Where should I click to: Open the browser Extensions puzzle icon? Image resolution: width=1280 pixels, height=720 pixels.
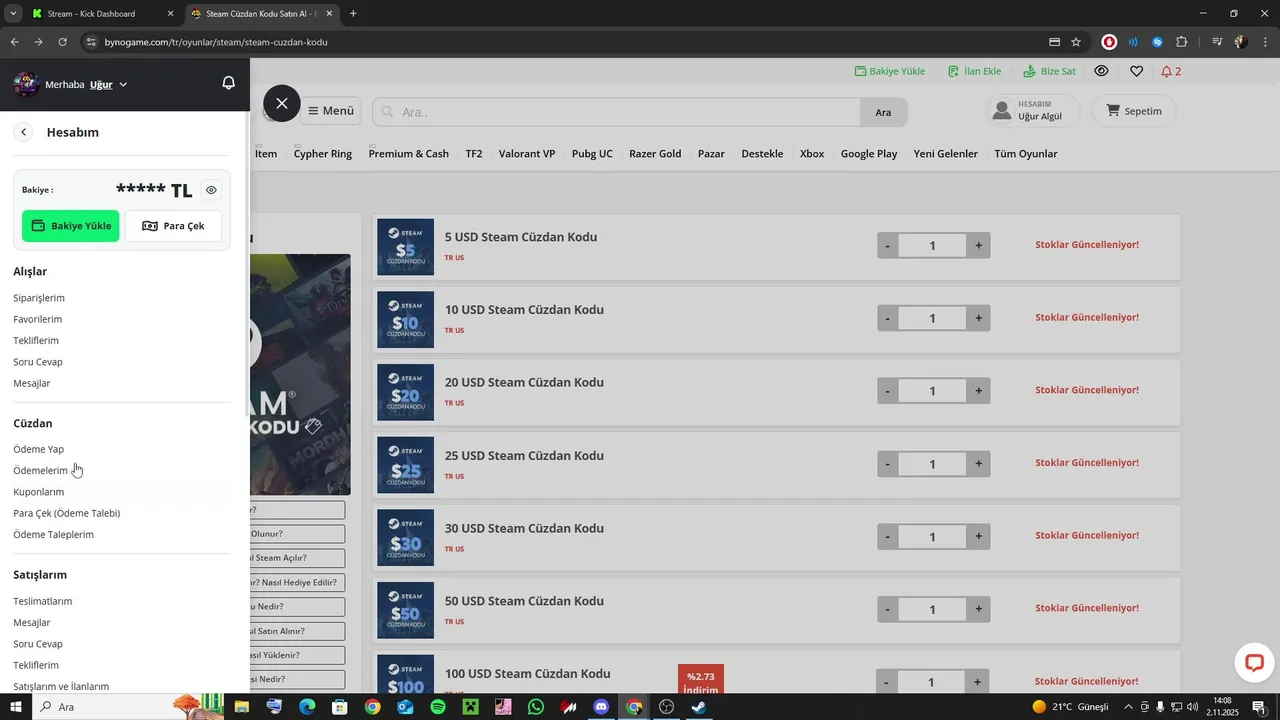pos(1181,42)
